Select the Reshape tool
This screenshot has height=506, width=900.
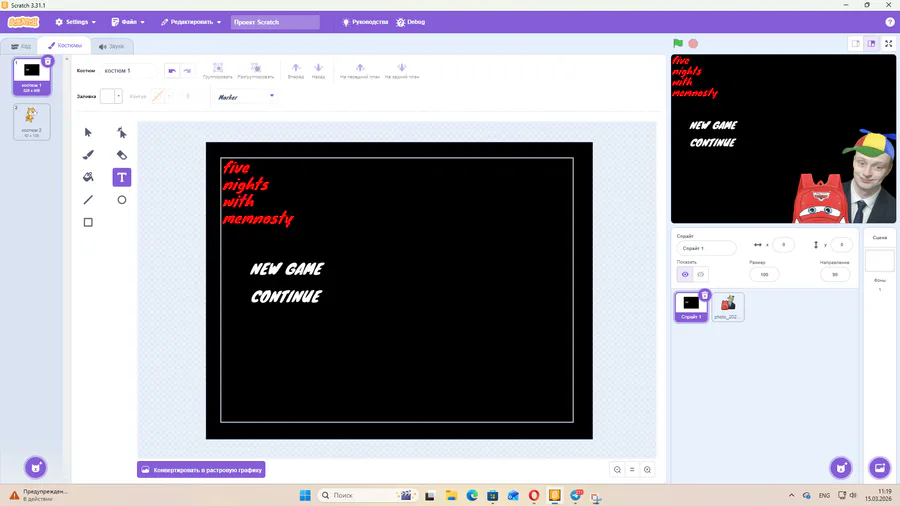point(122,133)
